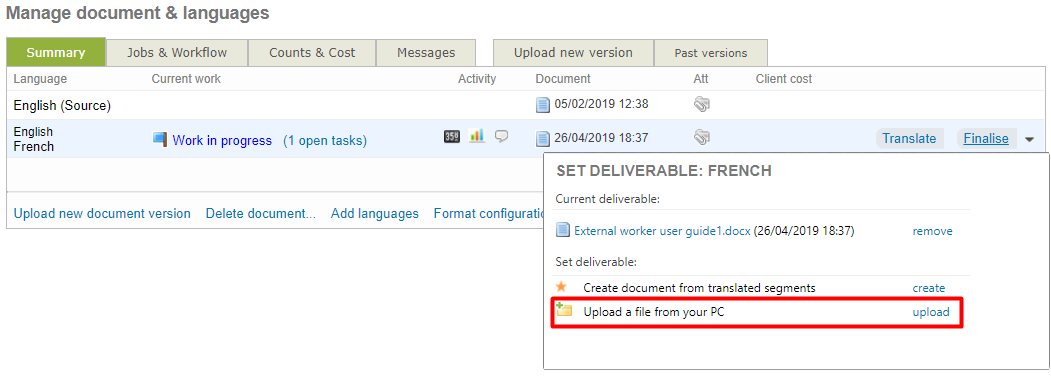The width and height of the screenshot is (1051, 377).
Task: Open the English source attachments paperclip icon
Action: click(702, 104)
